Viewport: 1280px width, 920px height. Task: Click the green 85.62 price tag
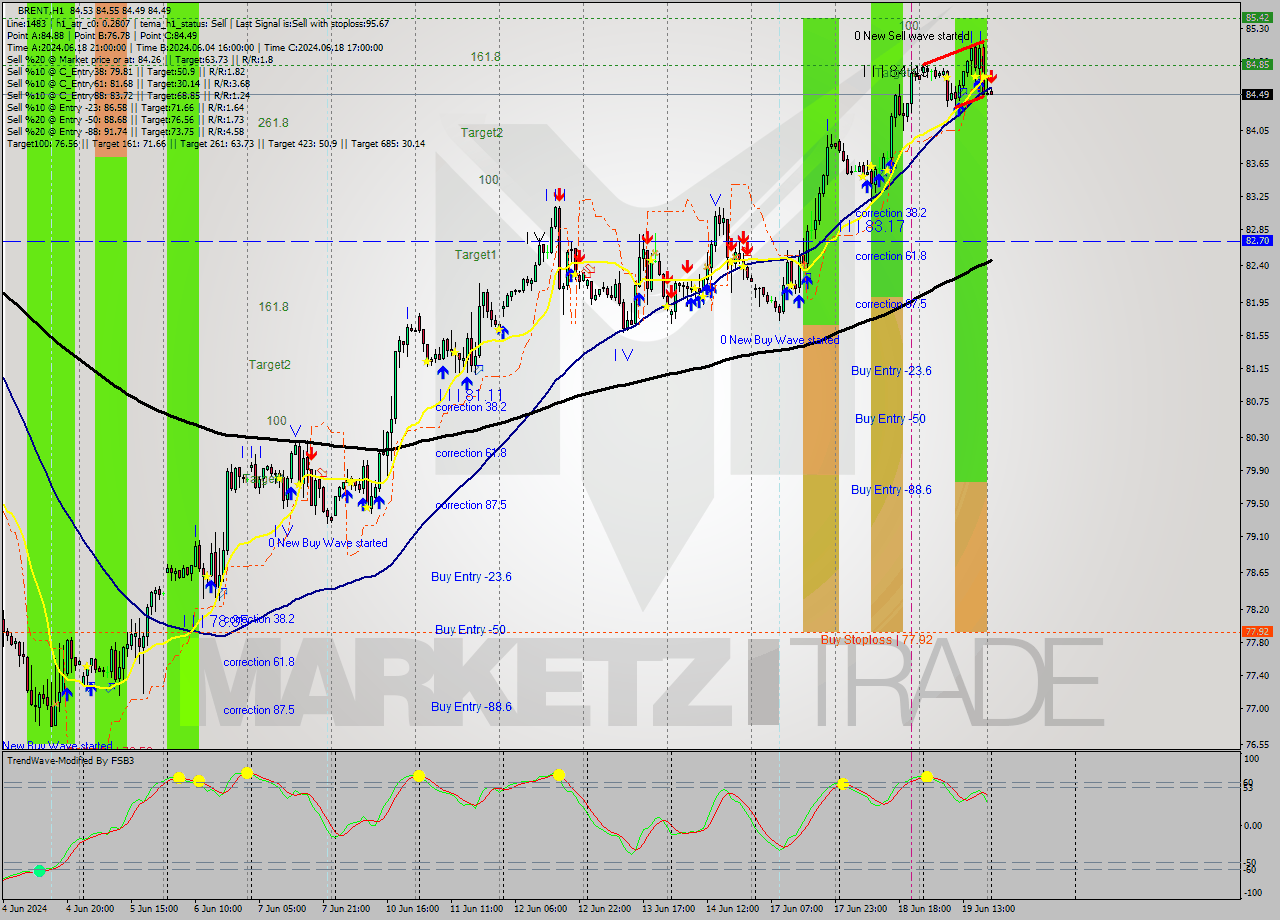tap(1256, 17)
